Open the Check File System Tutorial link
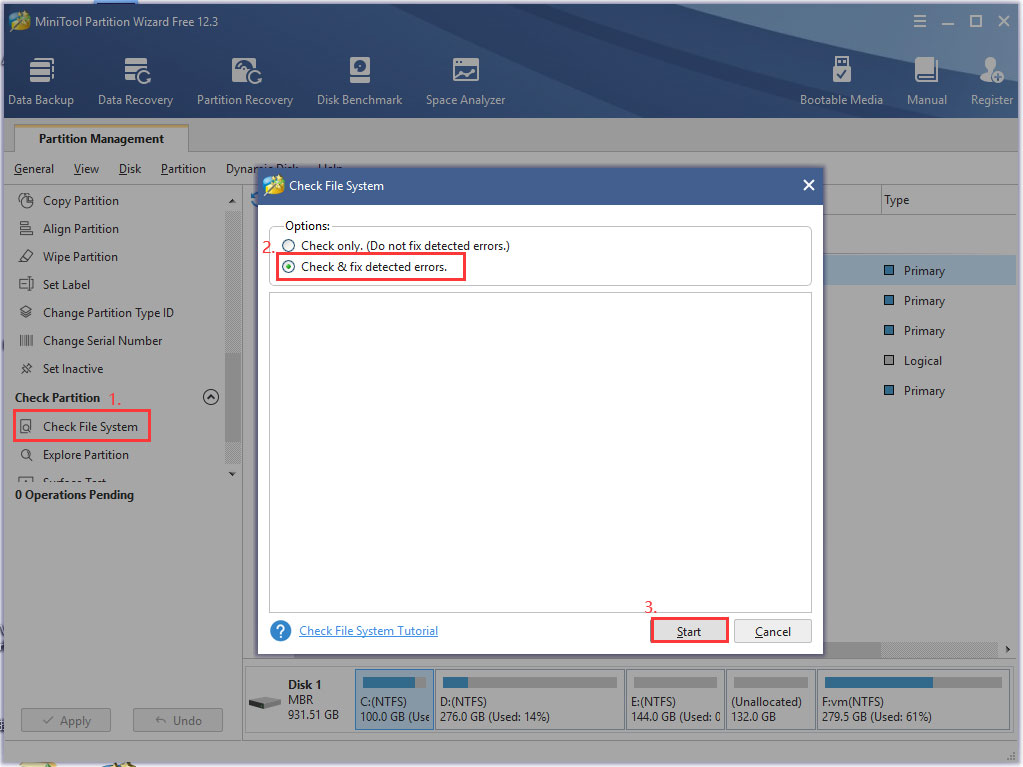This screenshot has width=1023, height=767. click(x=369, y=631)
